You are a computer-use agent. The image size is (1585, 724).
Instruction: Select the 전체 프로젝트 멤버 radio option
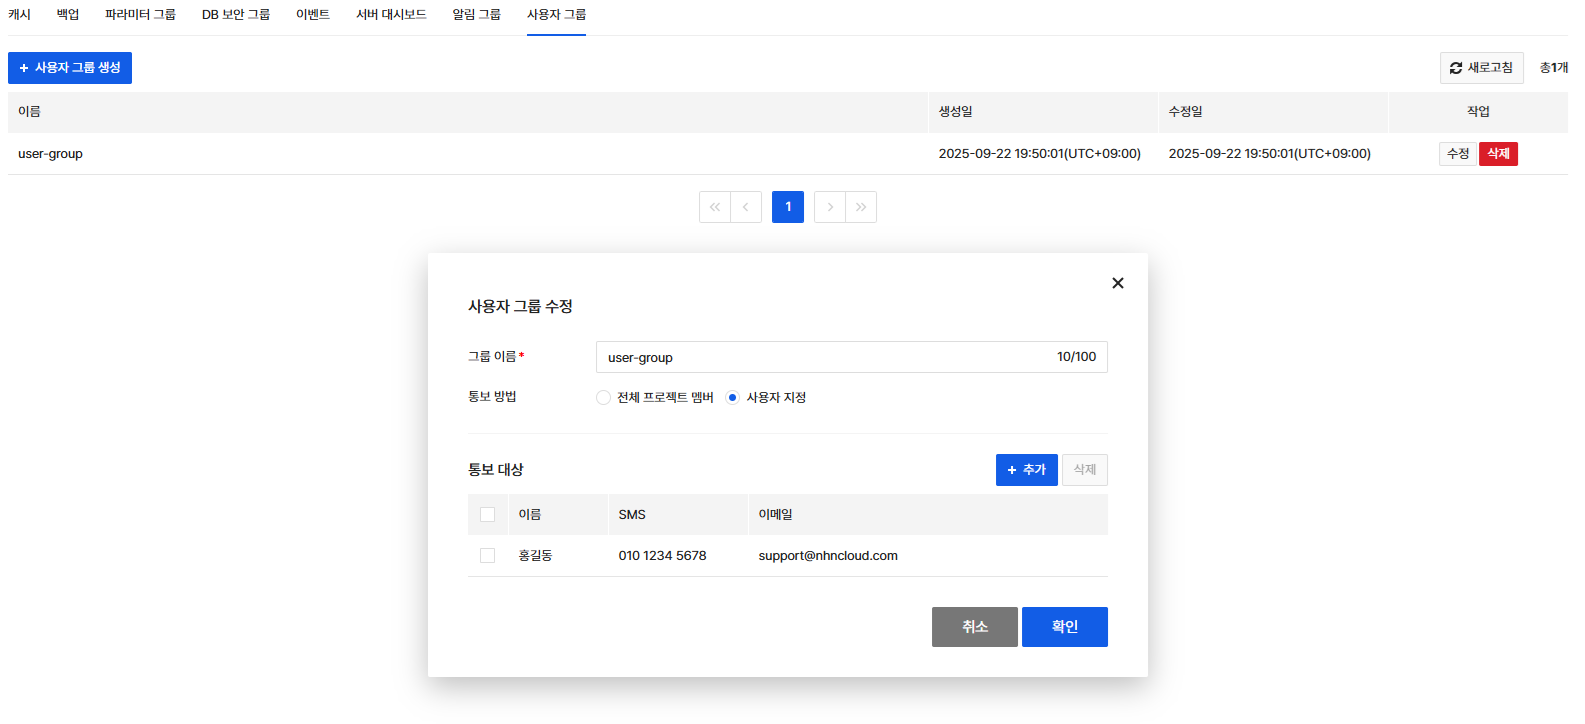coord(603,398)
